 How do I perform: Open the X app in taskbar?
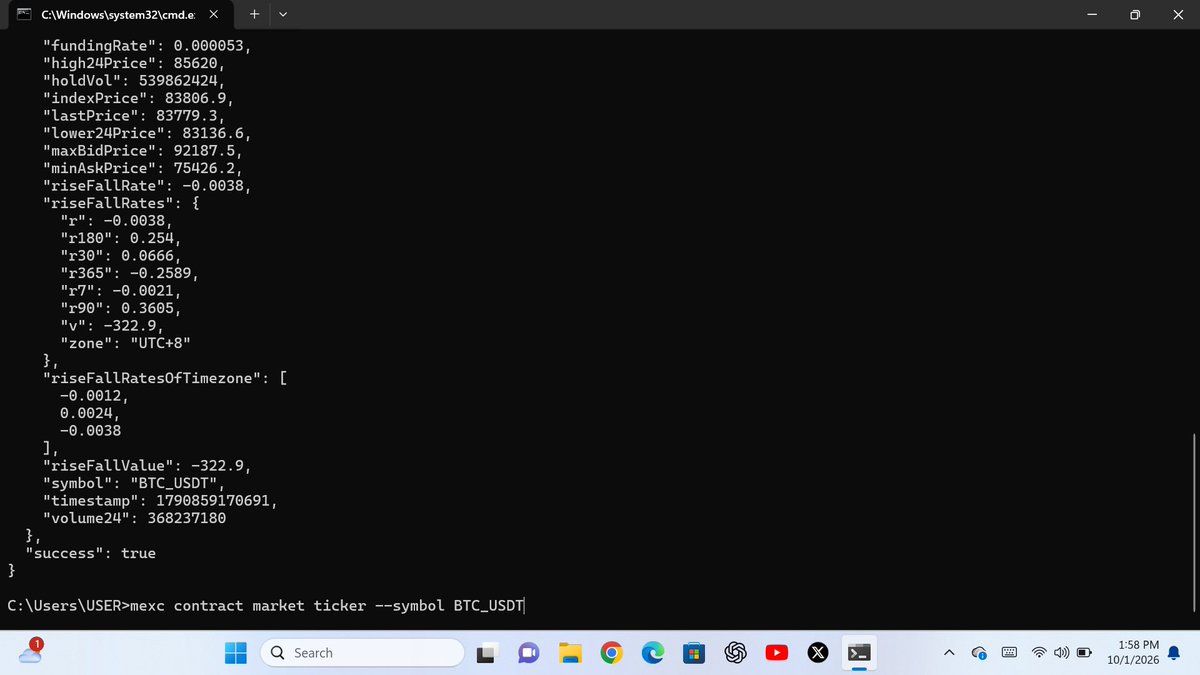coord(817,653)
